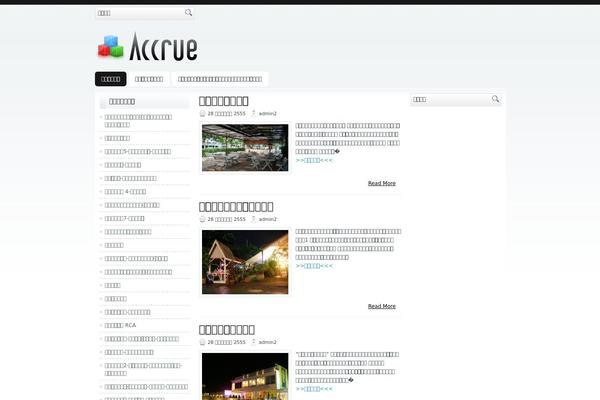Viewport: 600px width, 400px height.
Task: Open admin2 author link on the patio post
Action: (x=267, y=114)
